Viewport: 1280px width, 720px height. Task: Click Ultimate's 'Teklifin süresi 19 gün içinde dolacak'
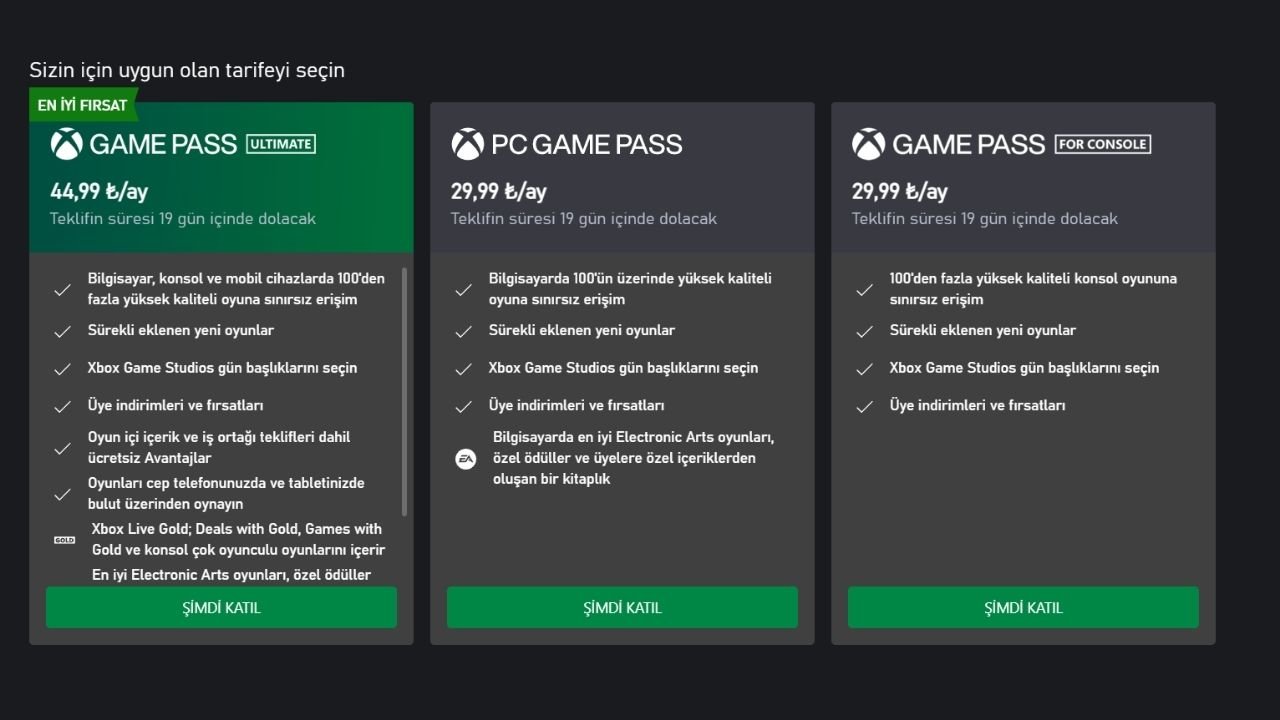click(183, 218)
